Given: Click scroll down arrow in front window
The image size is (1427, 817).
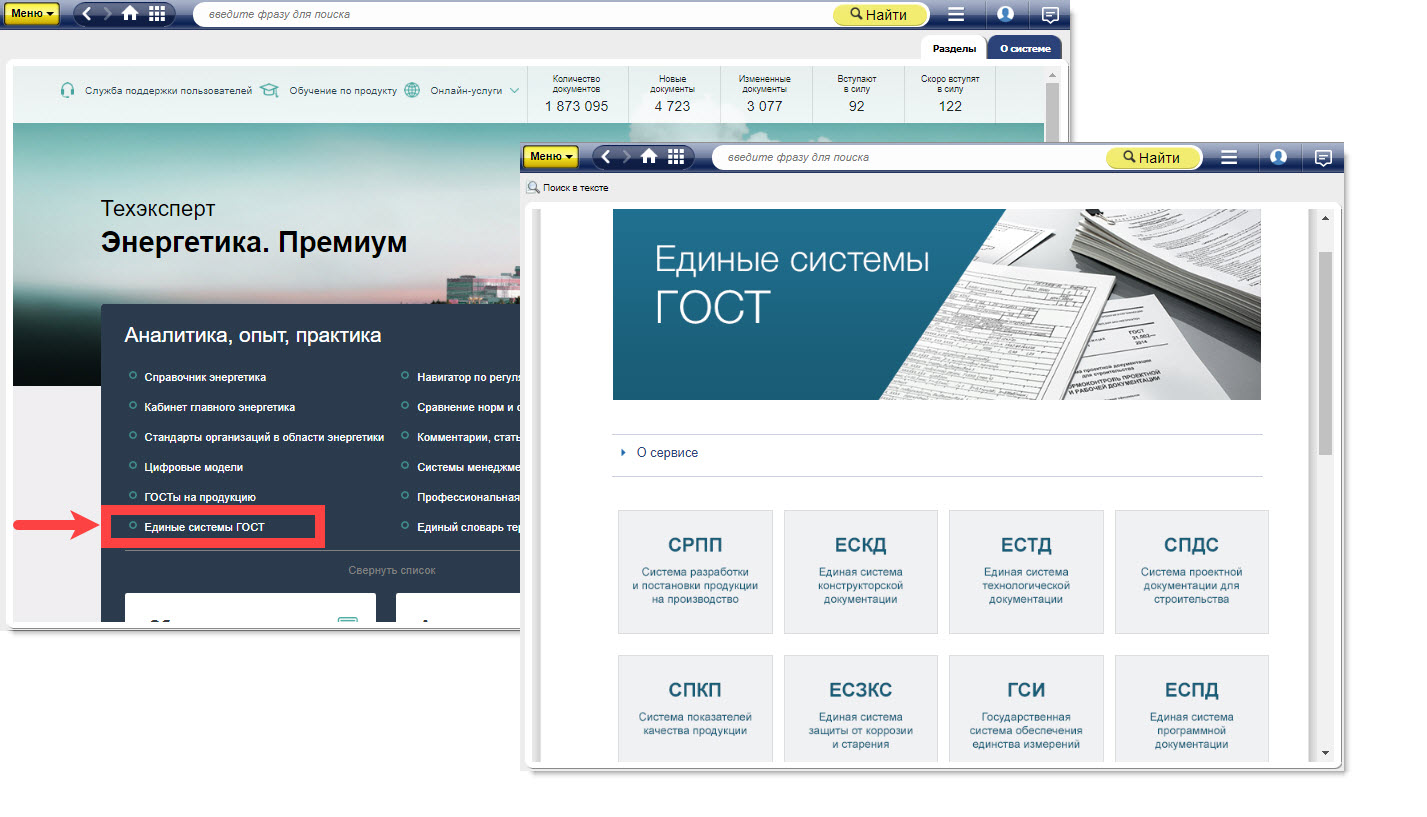Looking at the screenshot, I should click(x=1325, y=752).
